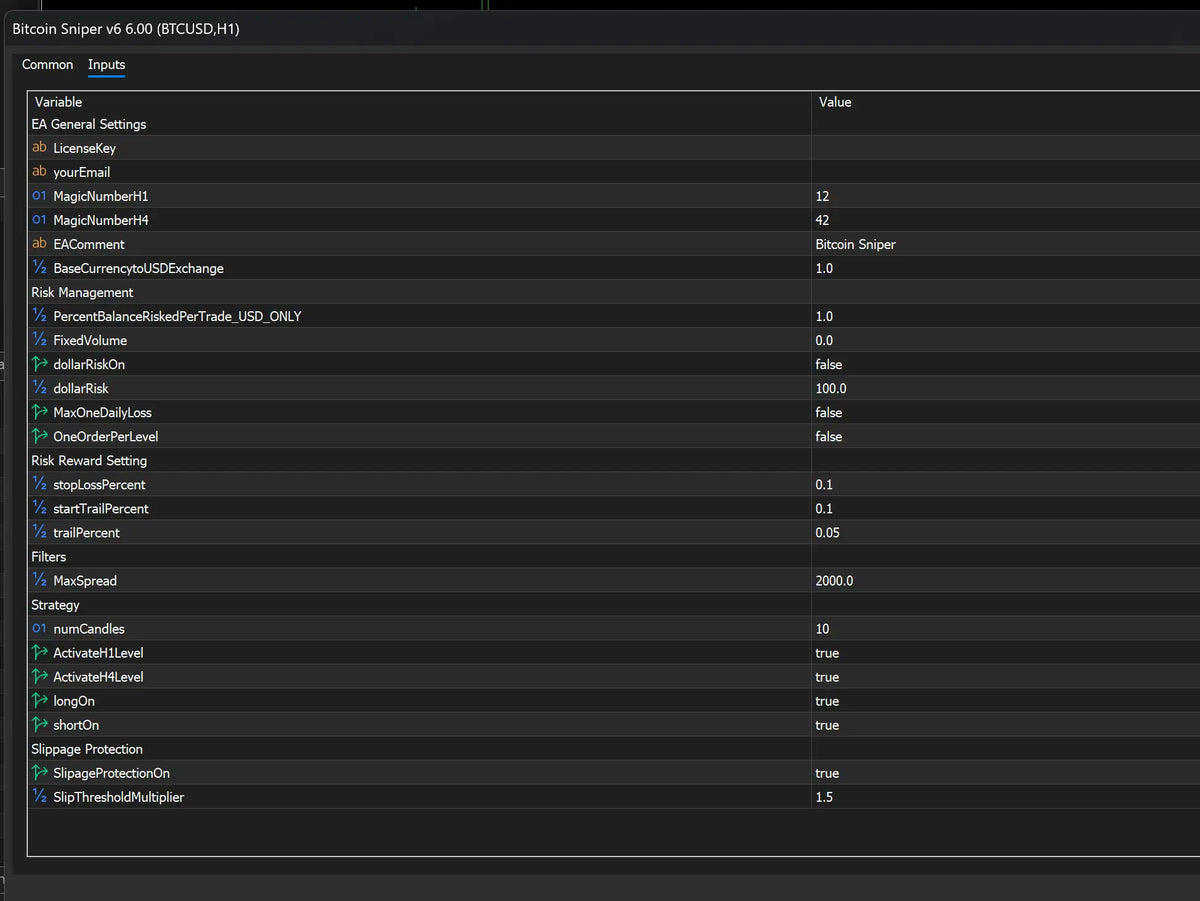This screenshot has height=901, width=1200.
Task: Click the boolean icon beside ActivateH1Level
Action: click(x=39, y=653)
